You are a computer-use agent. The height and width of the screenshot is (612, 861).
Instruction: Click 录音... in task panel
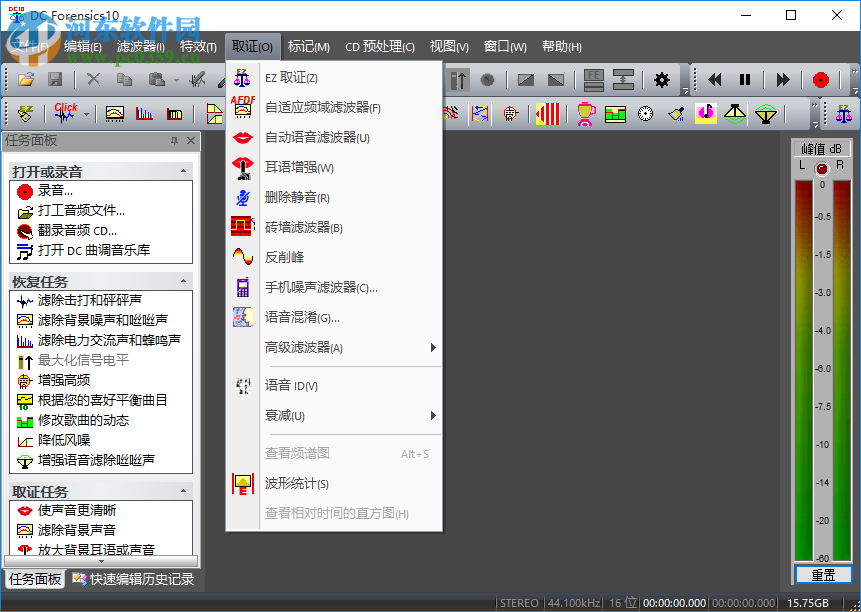point(45,191)
